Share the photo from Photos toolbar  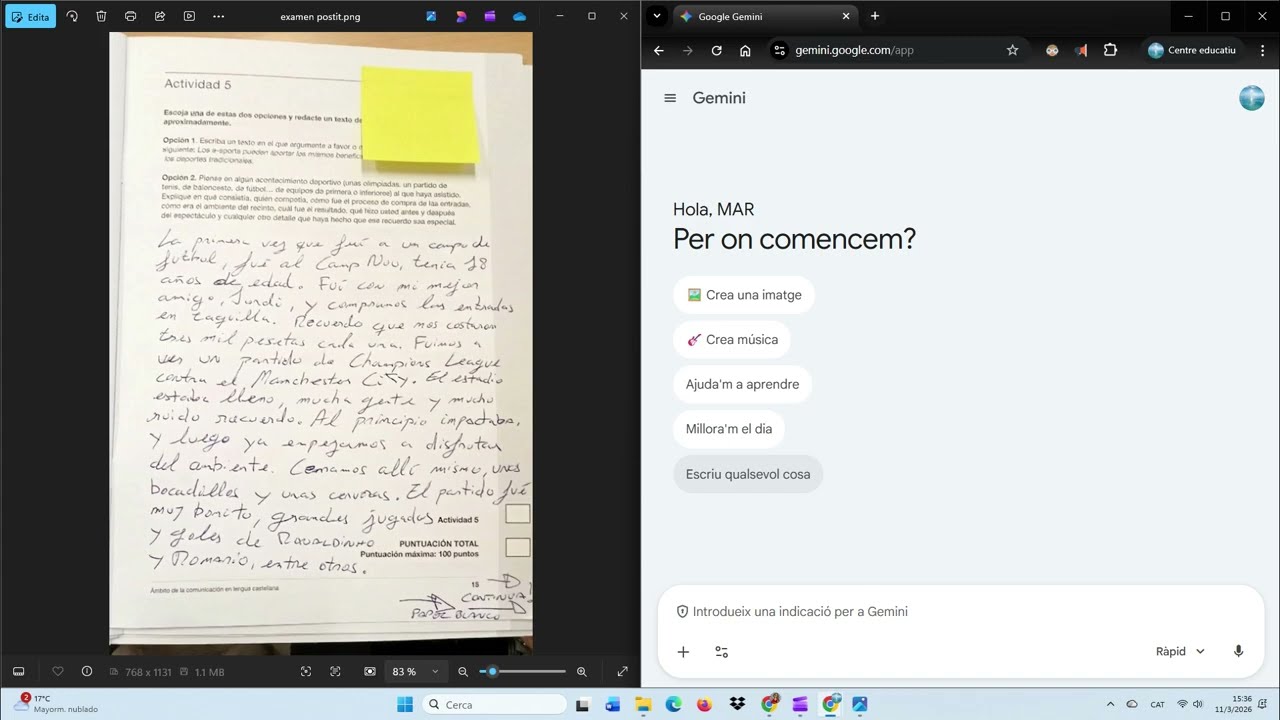pos(160,17)
